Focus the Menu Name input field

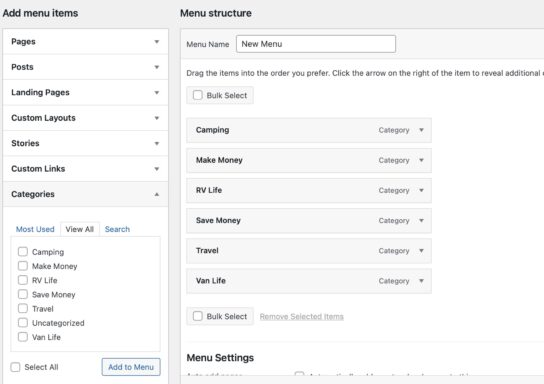point(316,44)
